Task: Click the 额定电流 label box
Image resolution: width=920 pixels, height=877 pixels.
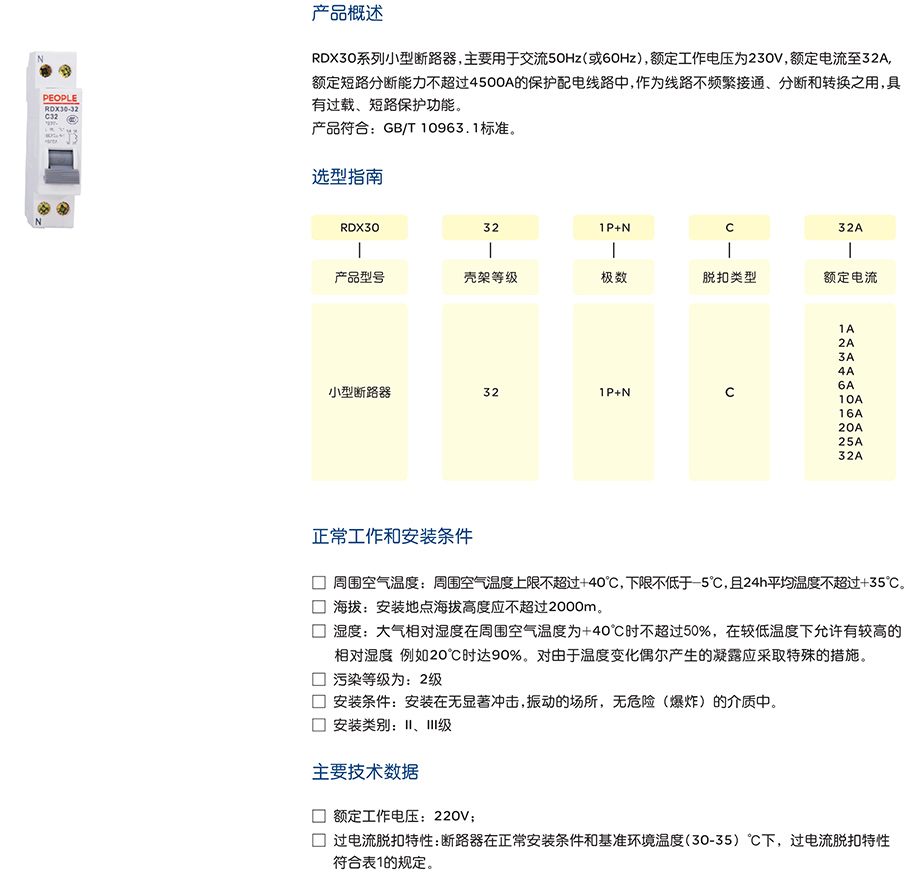Action: 850,277
